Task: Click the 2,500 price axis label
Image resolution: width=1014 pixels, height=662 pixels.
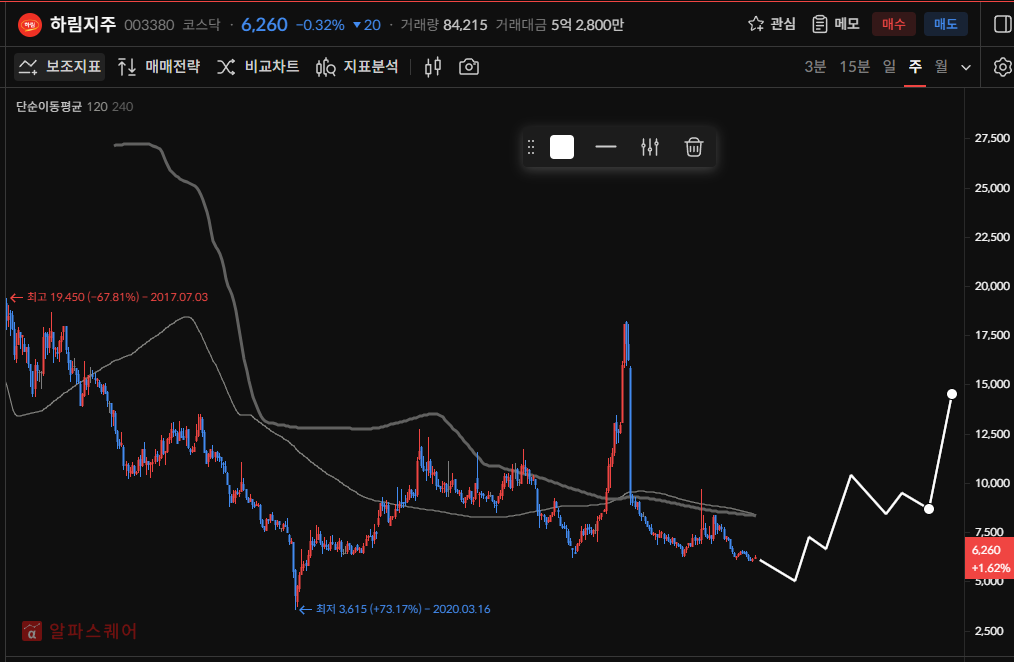Action: click(x=989, y=631)
